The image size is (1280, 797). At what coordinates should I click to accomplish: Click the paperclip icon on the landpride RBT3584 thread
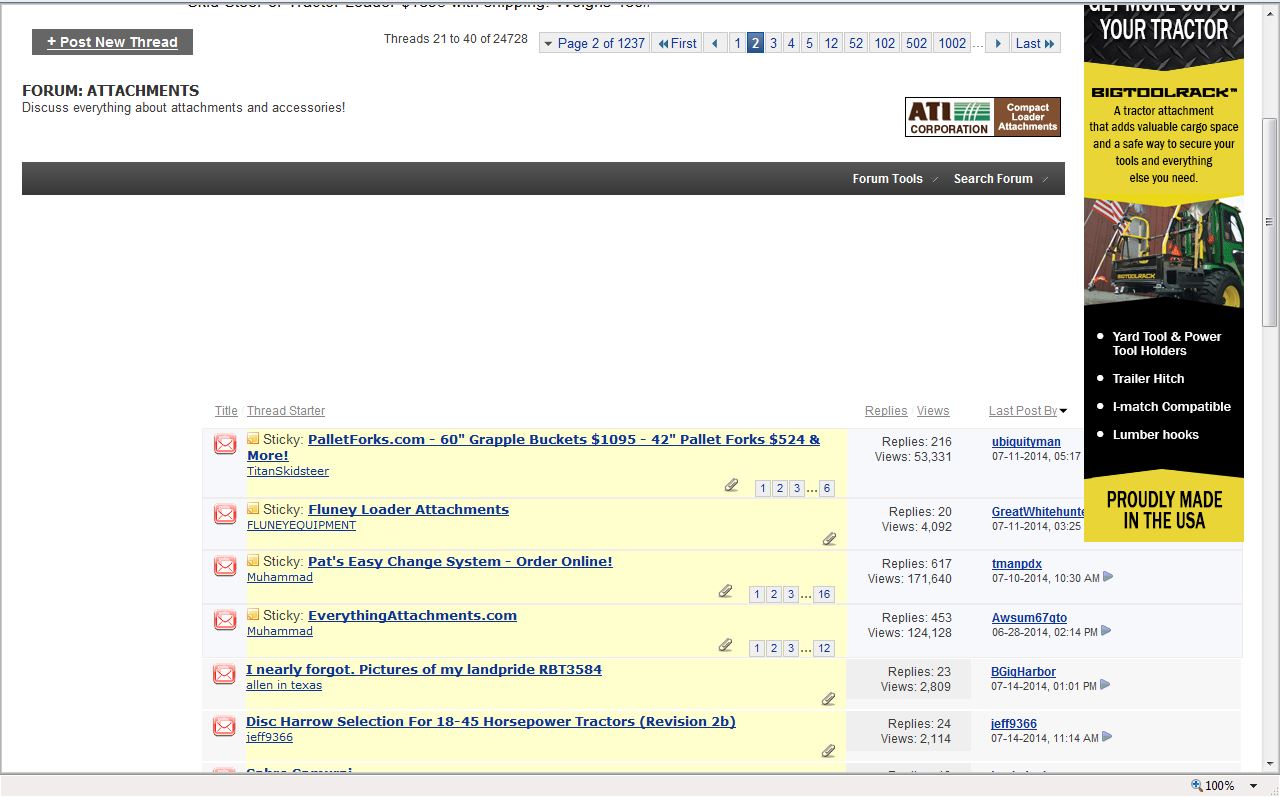click(828, 699)
